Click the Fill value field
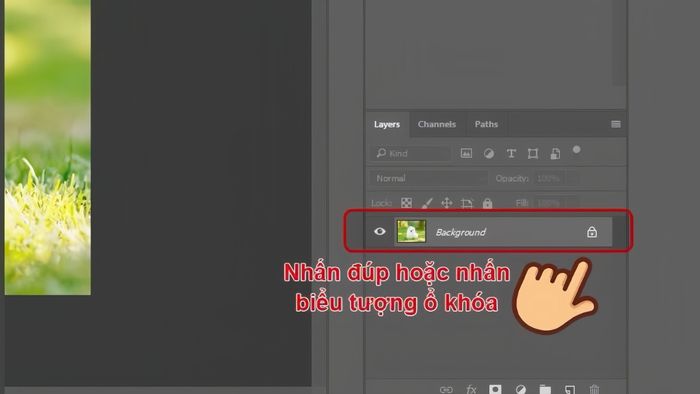This screenshot has width=700, height=394. [x=549, y=203]
